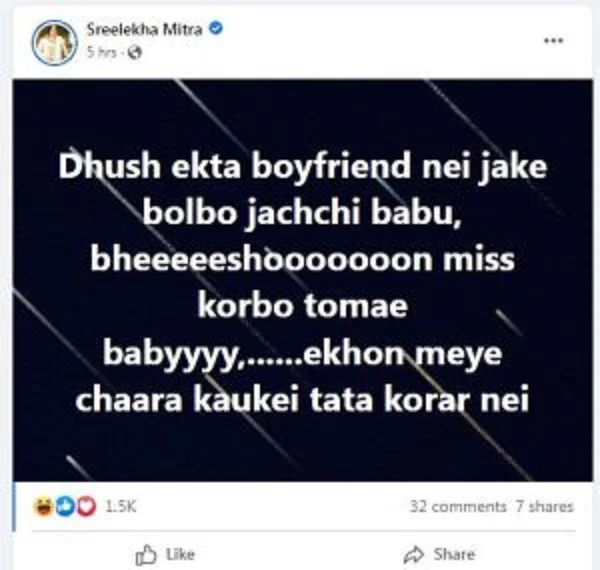
Task: Click the blue thumbs-up reaction emoji
Action: tap(65, 507)
